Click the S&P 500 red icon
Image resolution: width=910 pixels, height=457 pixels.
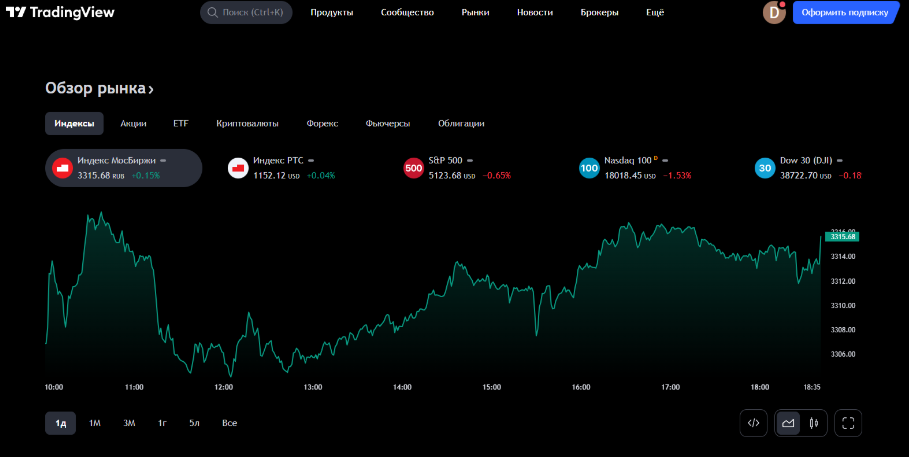(x=414, y=168)
